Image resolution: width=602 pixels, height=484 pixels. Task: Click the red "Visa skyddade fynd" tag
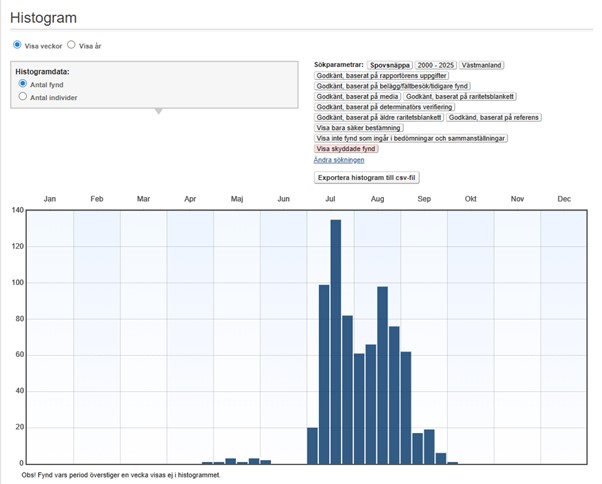pos(346,148)
